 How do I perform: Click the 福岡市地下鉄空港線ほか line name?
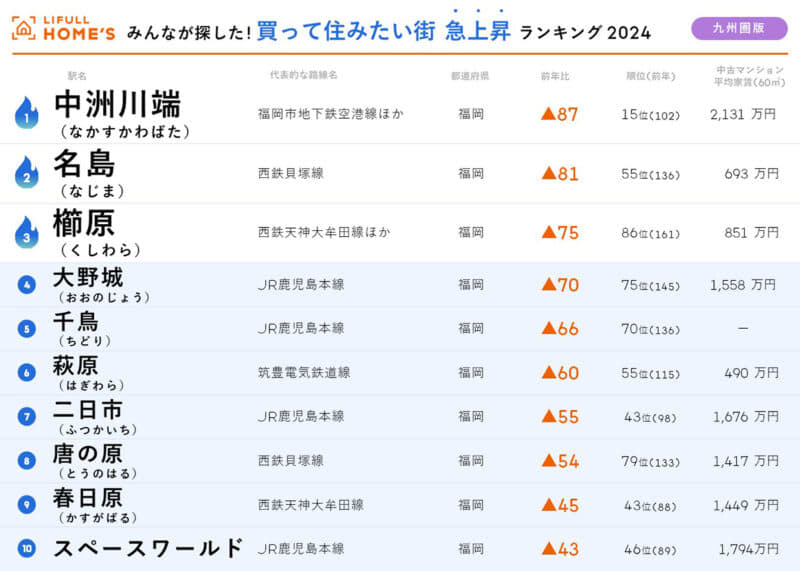tap(331, 114)
